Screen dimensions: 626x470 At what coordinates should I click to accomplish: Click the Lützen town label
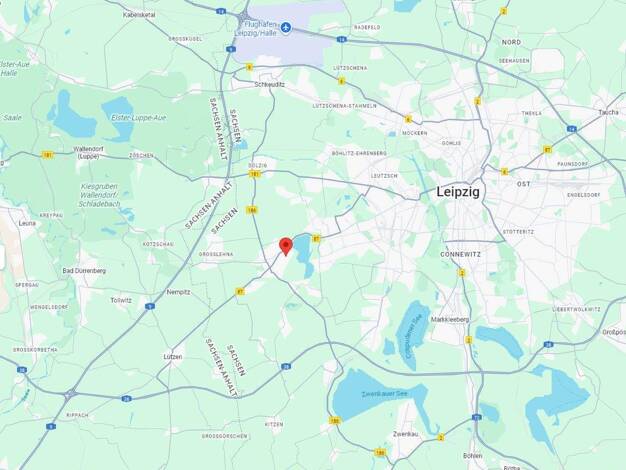click(173, 357)
